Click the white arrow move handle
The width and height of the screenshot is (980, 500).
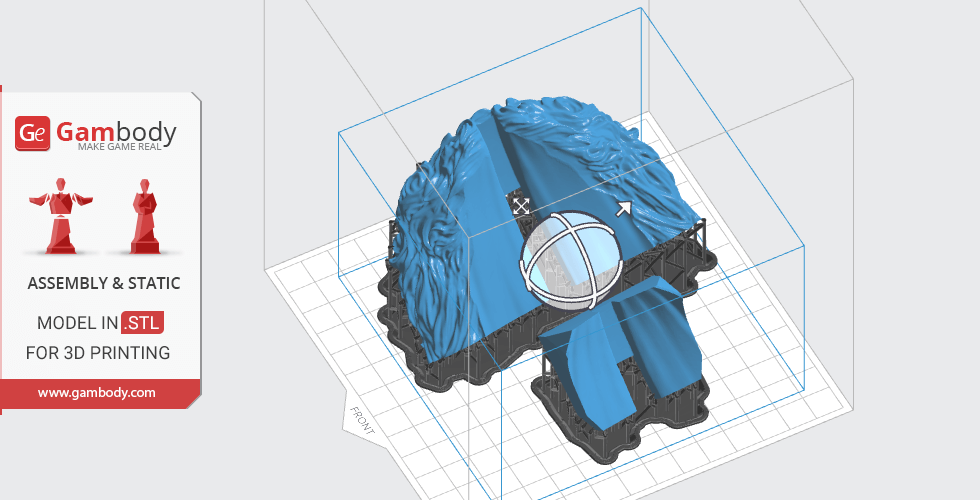pos(623,208)
